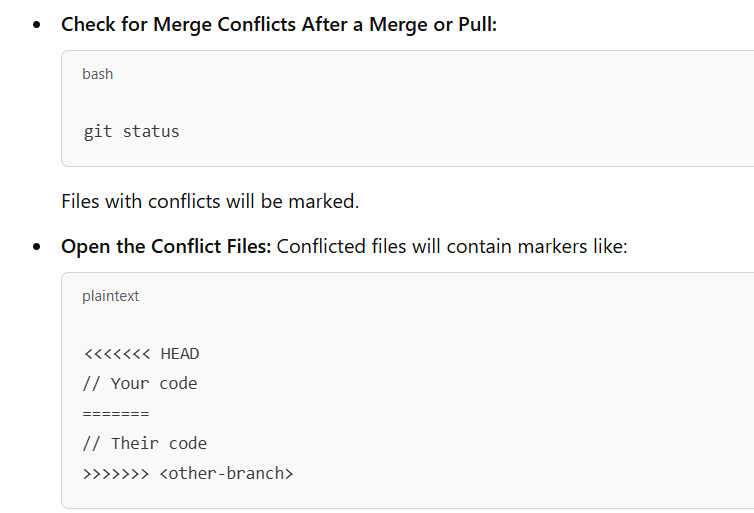Screen dimensions: 754x513
Task: Click the "plaintext" language label
Action: click(110, 296)
